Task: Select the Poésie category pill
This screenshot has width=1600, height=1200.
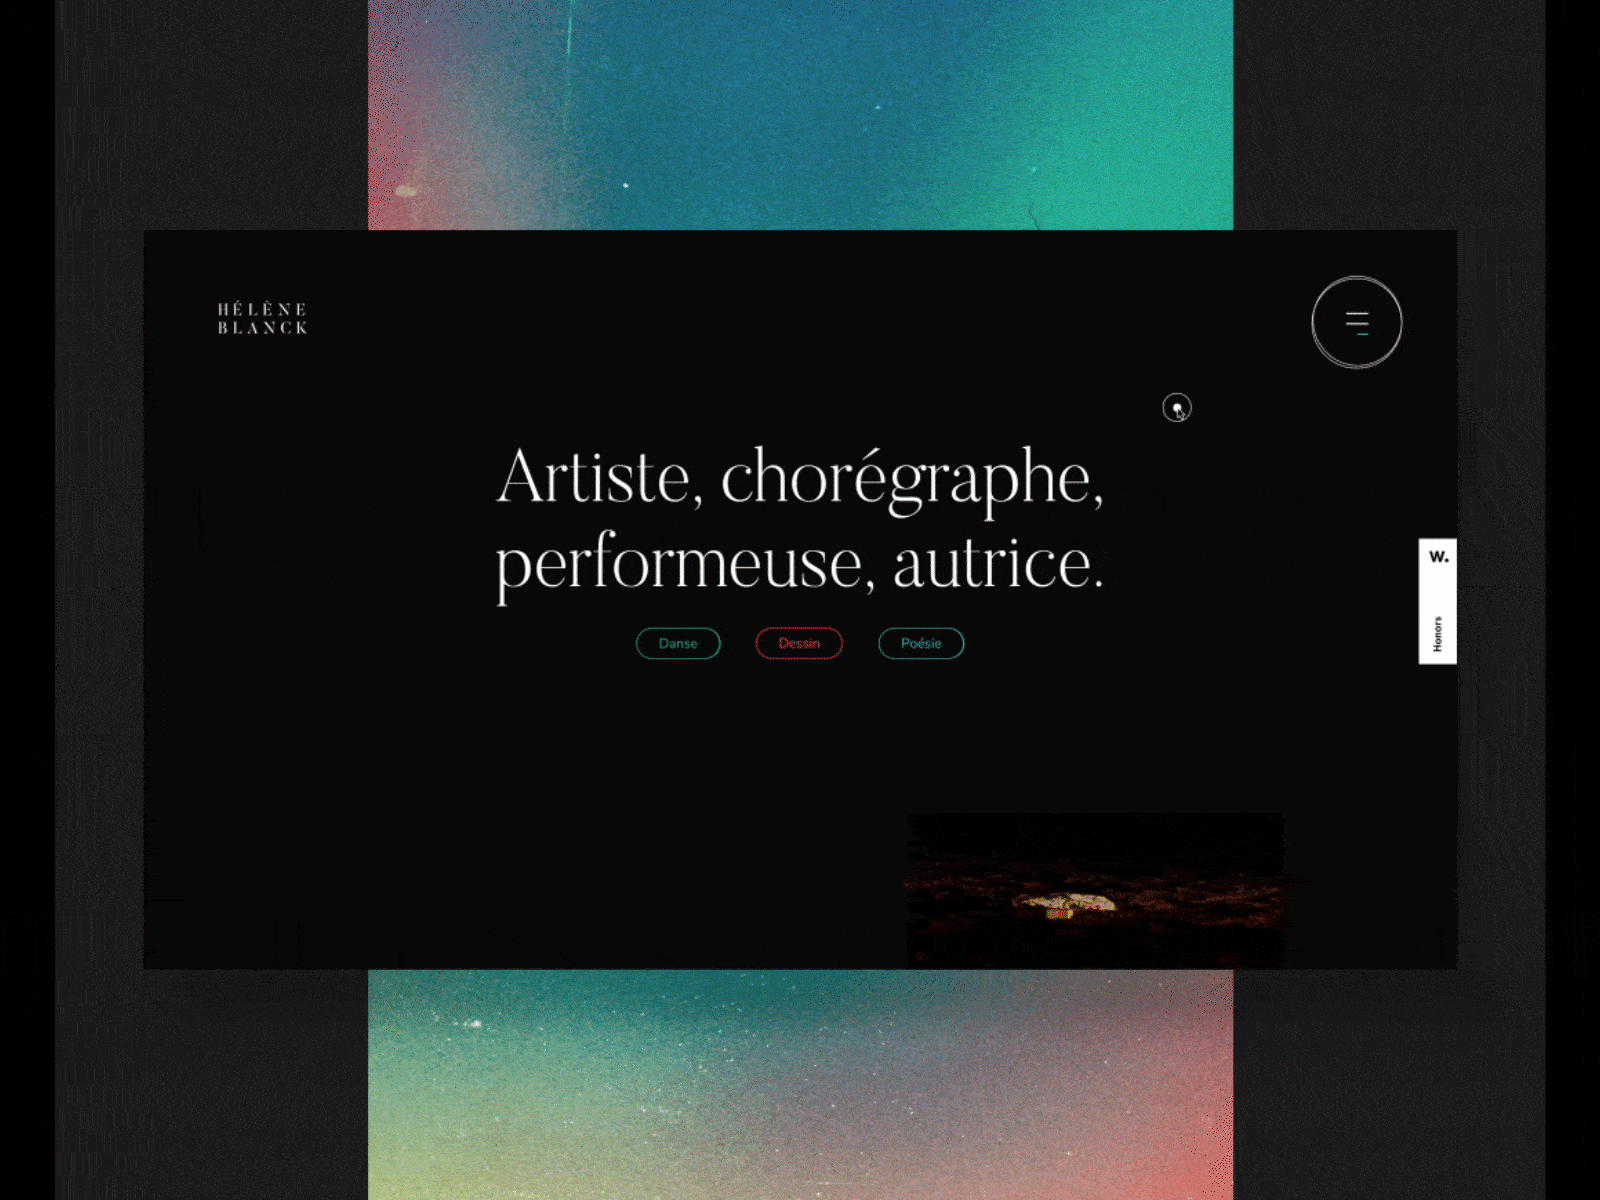Action: point(921,643)
